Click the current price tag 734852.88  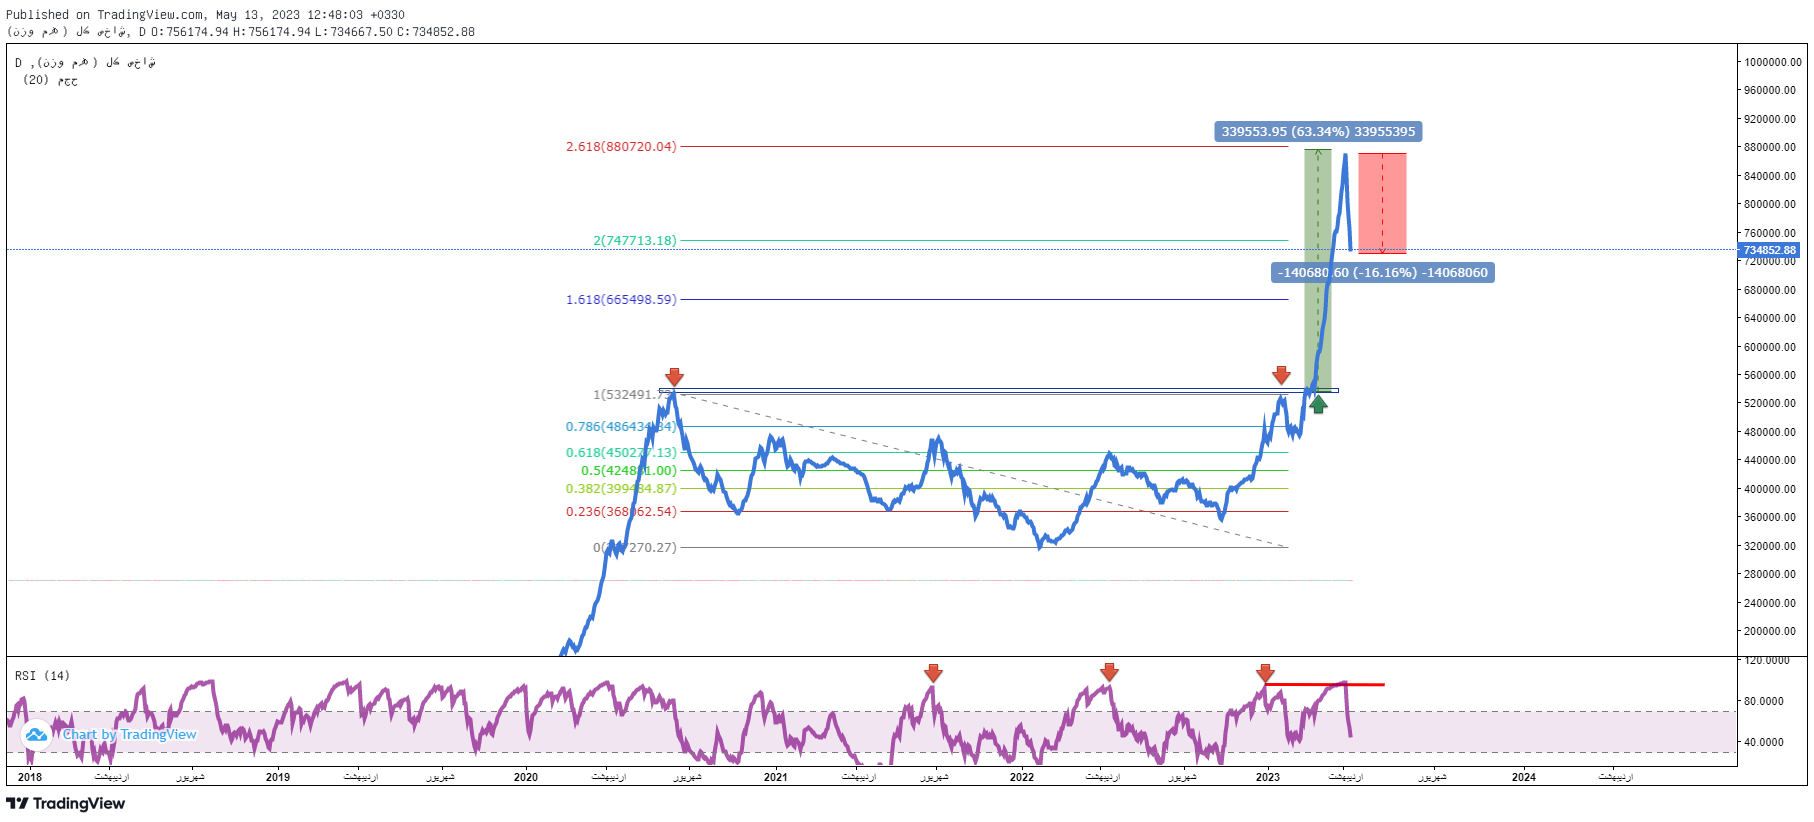click(x=1769, y=250)
